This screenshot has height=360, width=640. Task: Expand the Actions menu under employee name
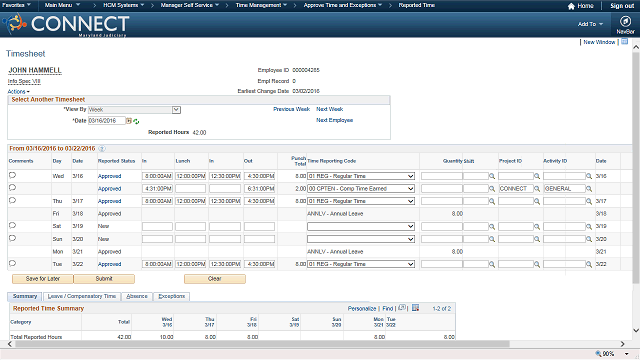pyautogui.click(x=18, y=91)
